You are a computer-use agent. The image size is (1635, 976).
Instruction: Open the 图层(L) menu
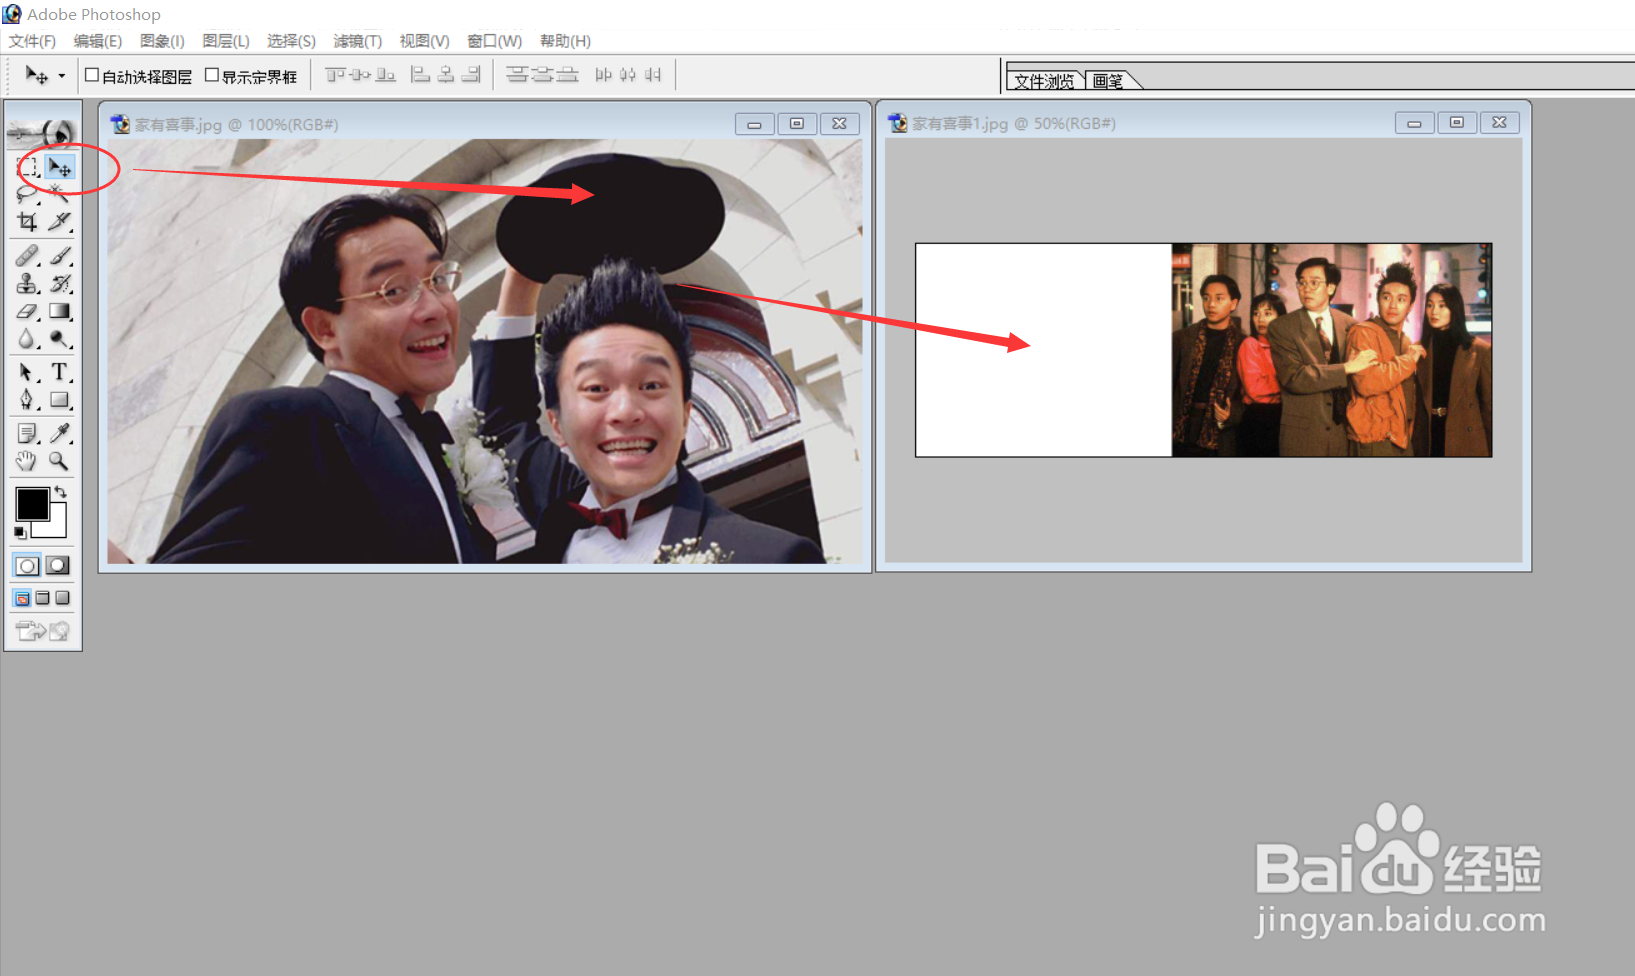(226, 41)
